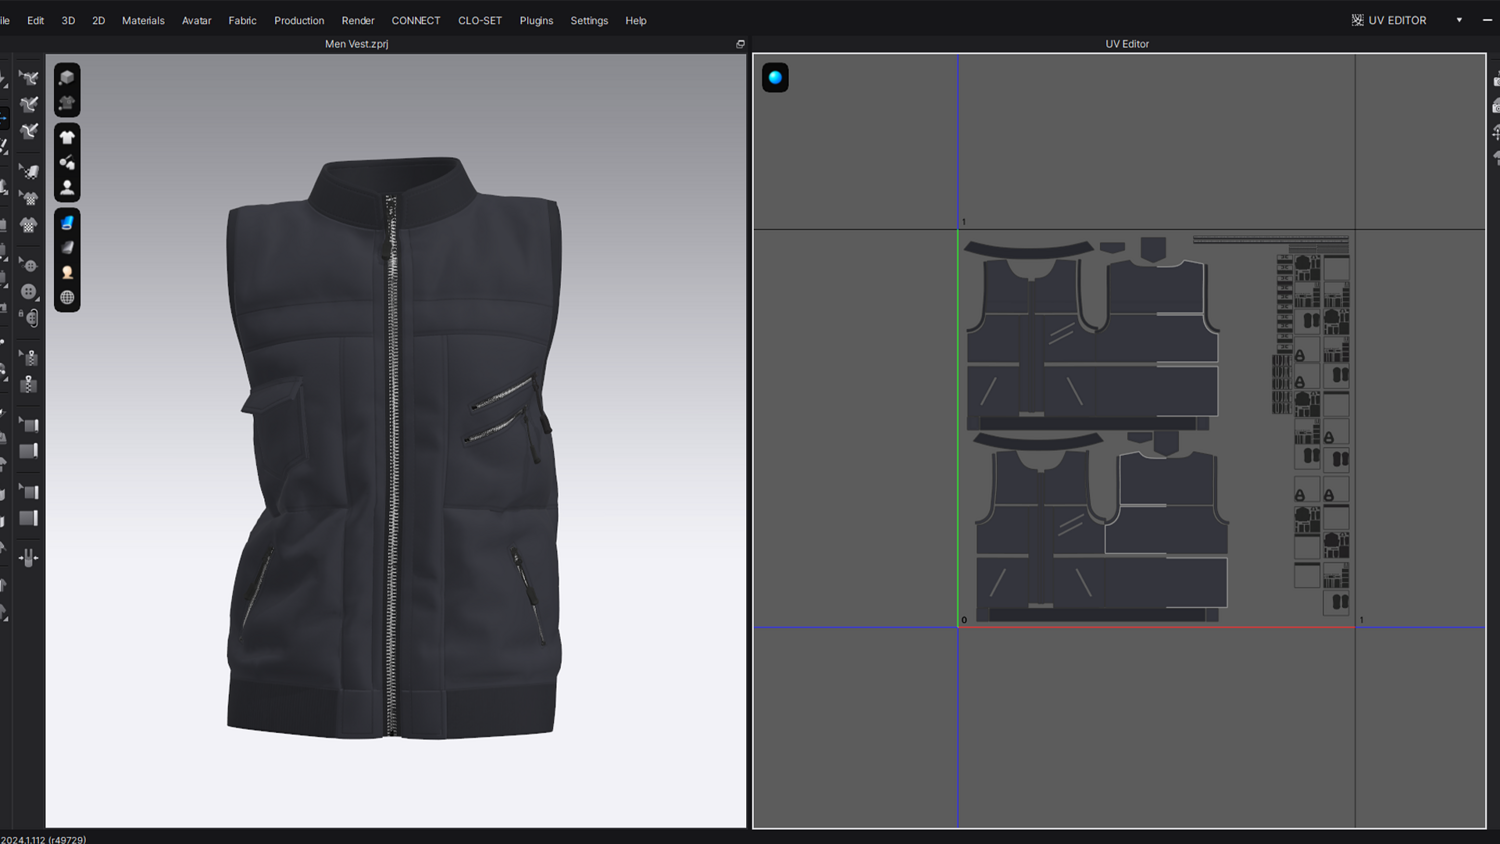Screen dimensions: 1500x844
Task: Toggle the mesh globe display
Action: point(67,298)
